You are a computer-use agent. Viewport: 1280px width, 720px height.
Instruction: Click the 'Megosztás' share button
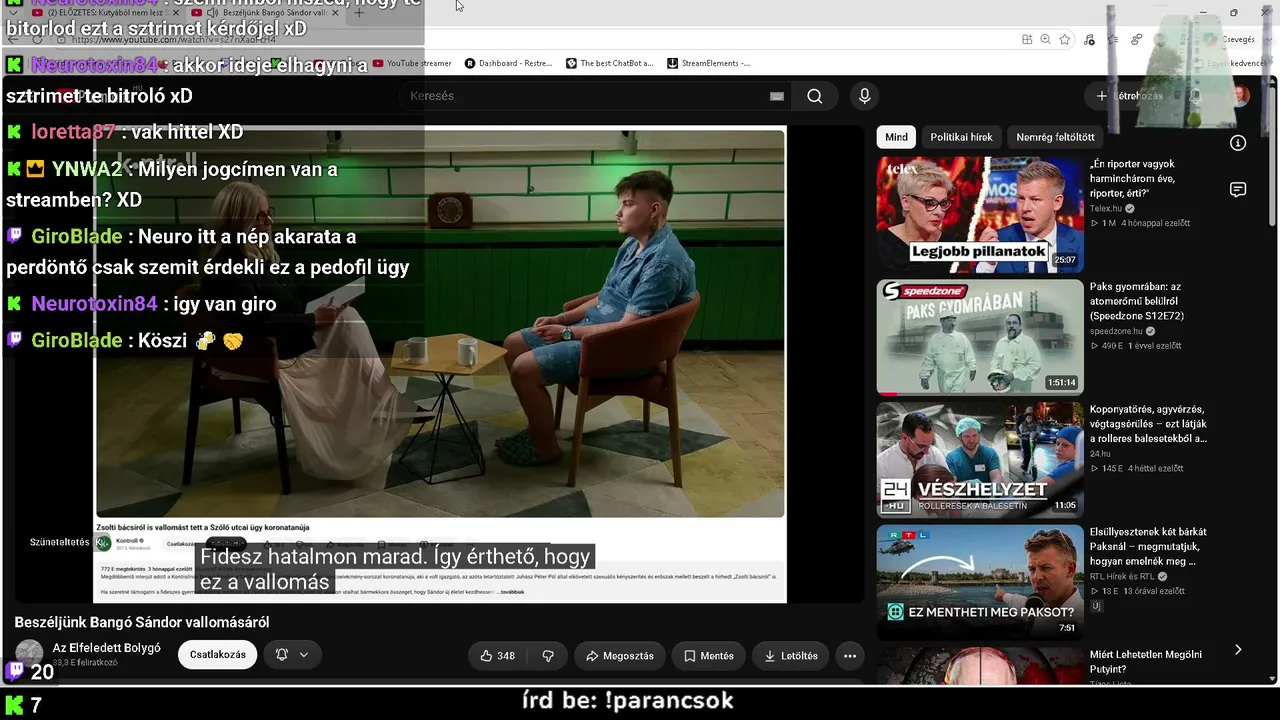click(x=620, y=656)
